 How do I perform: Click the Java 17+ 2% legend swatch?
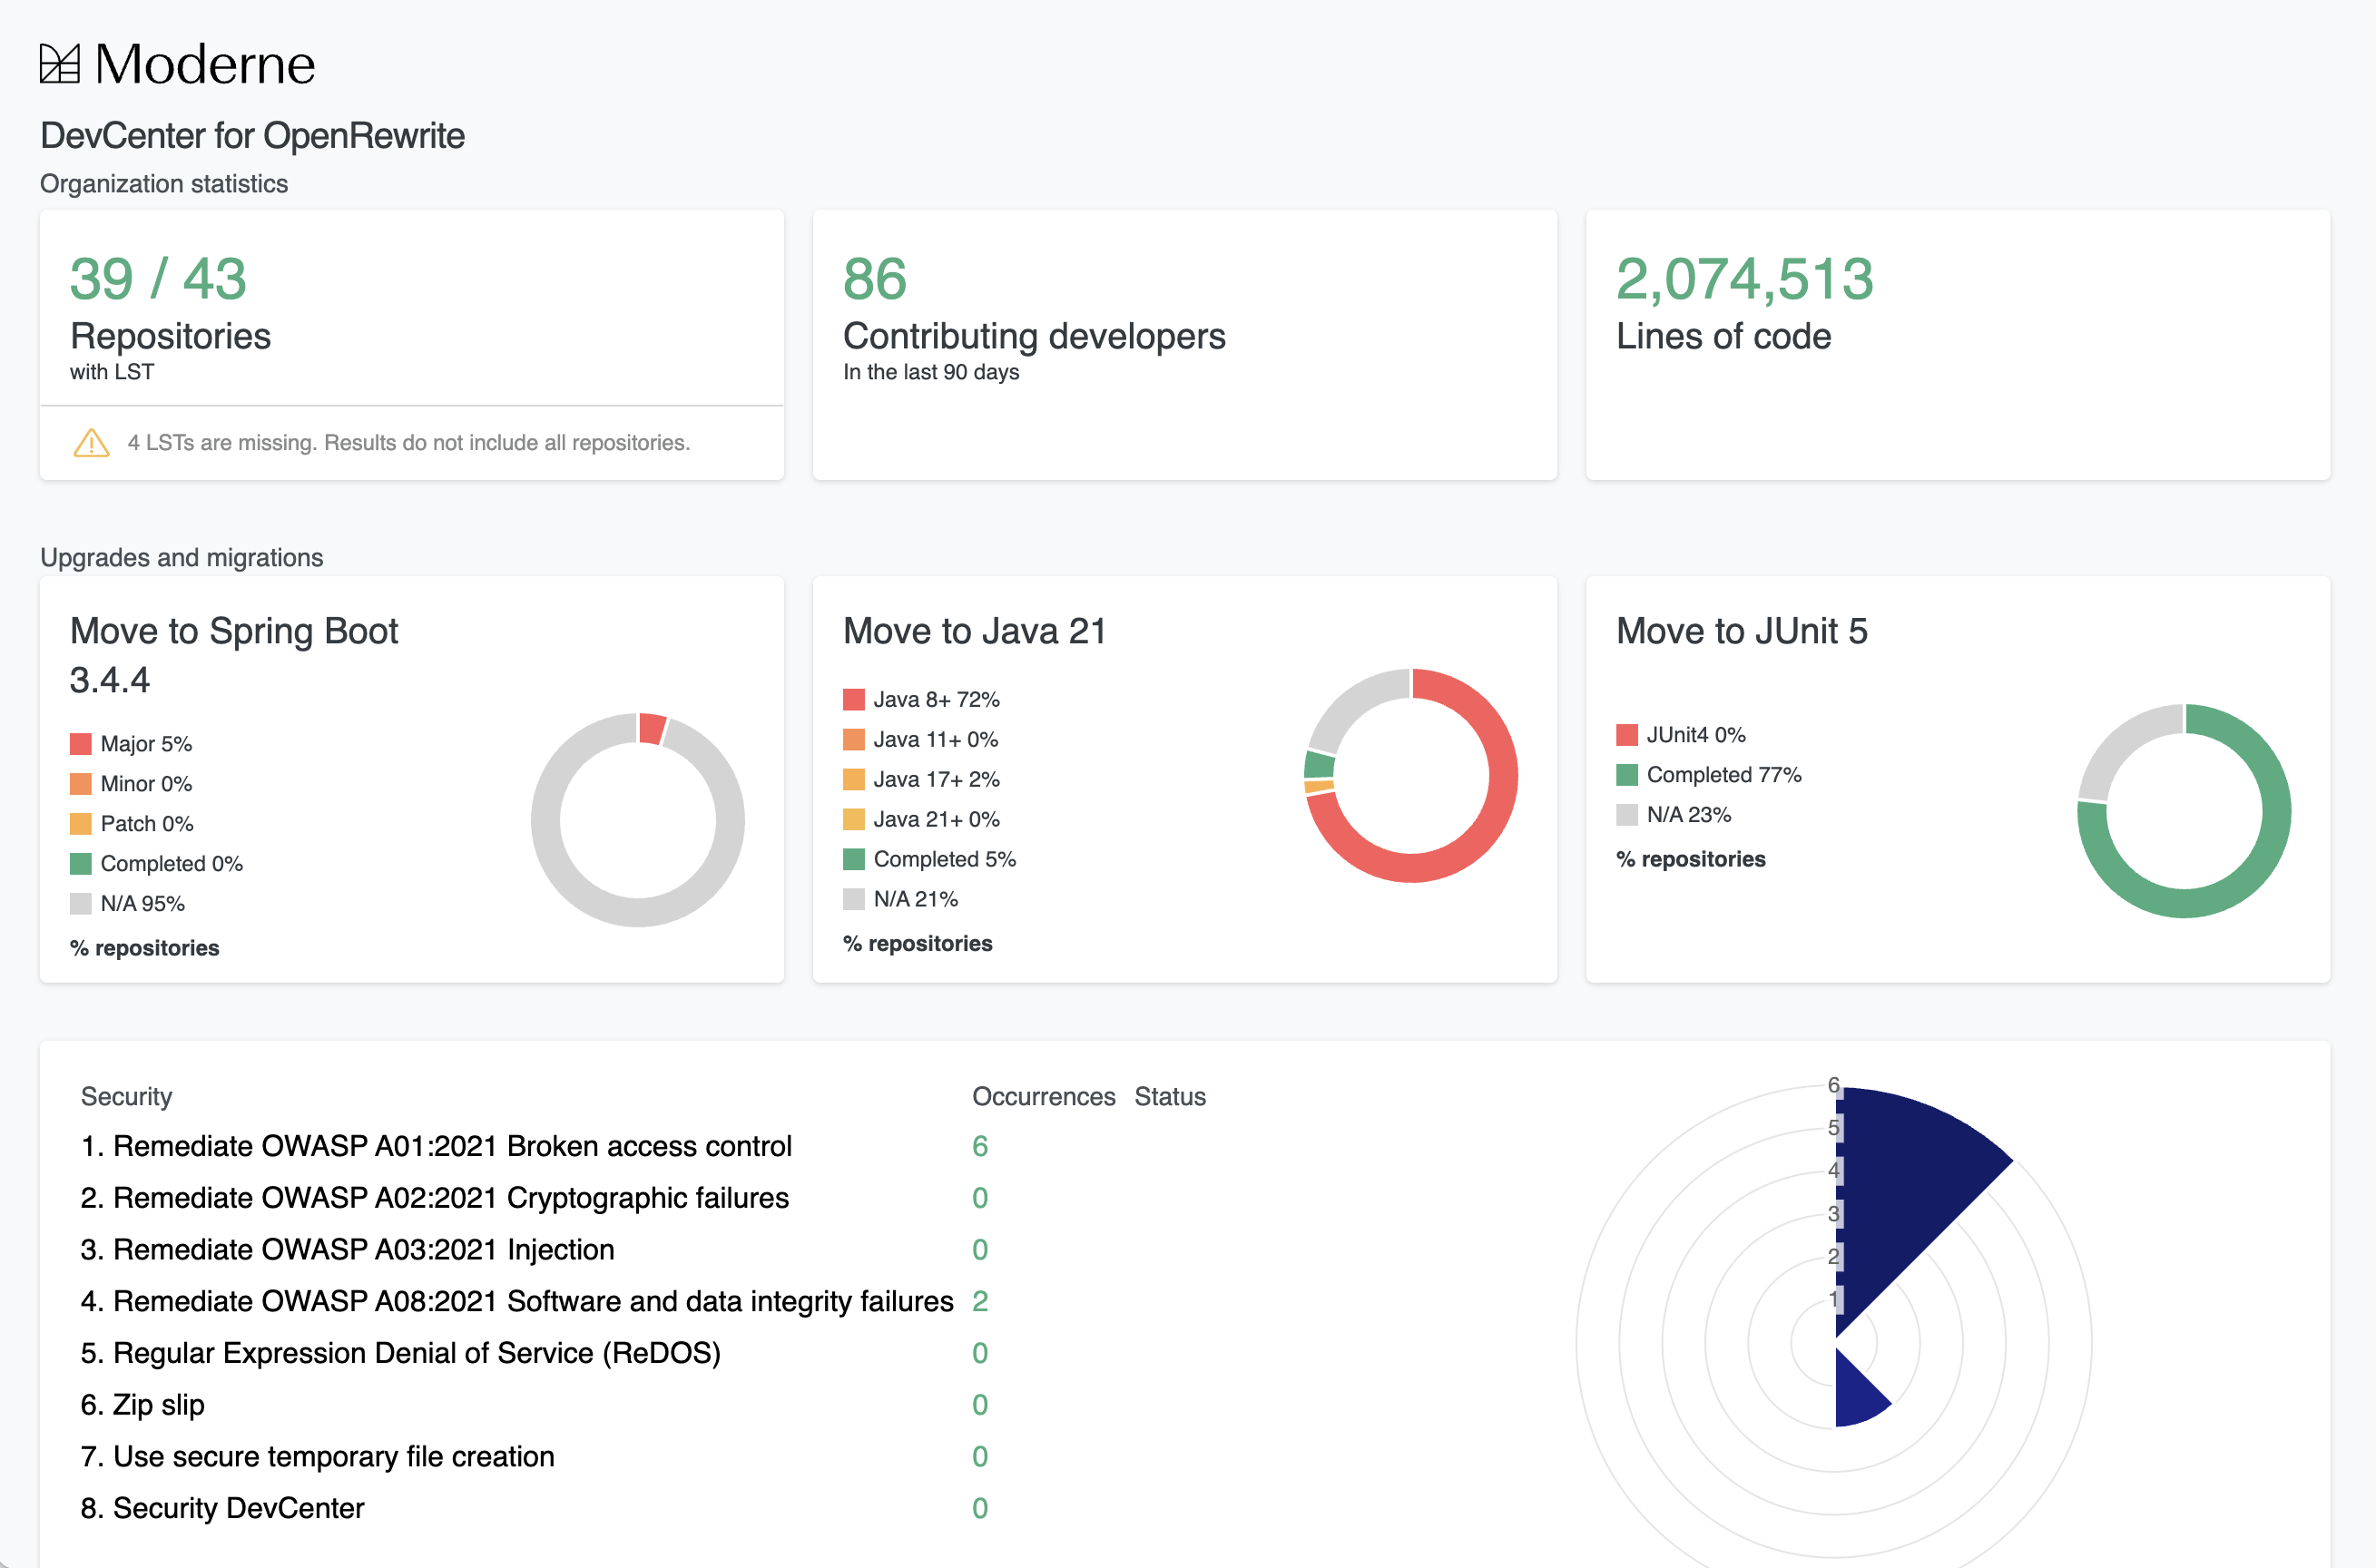(x=854, y=779)
